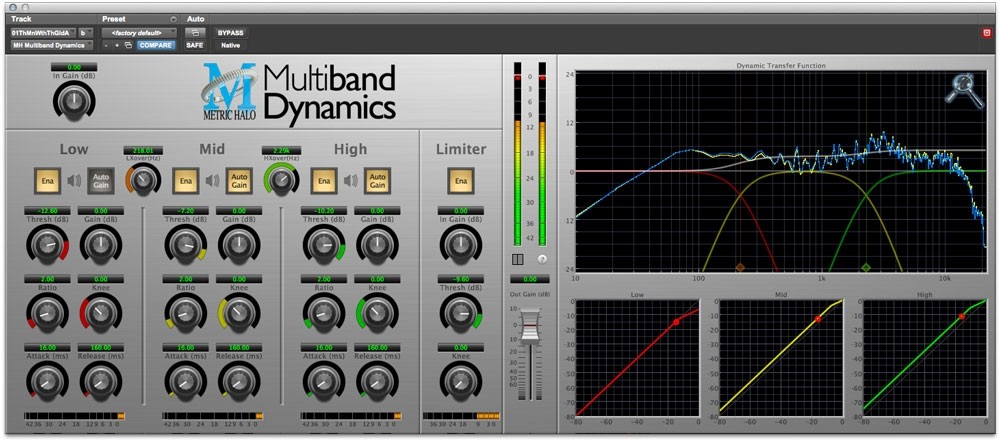Select next preset with plus button
The width and height of the screenshot is (1000, 441).
pyautogui.click(x=117, y=45)
